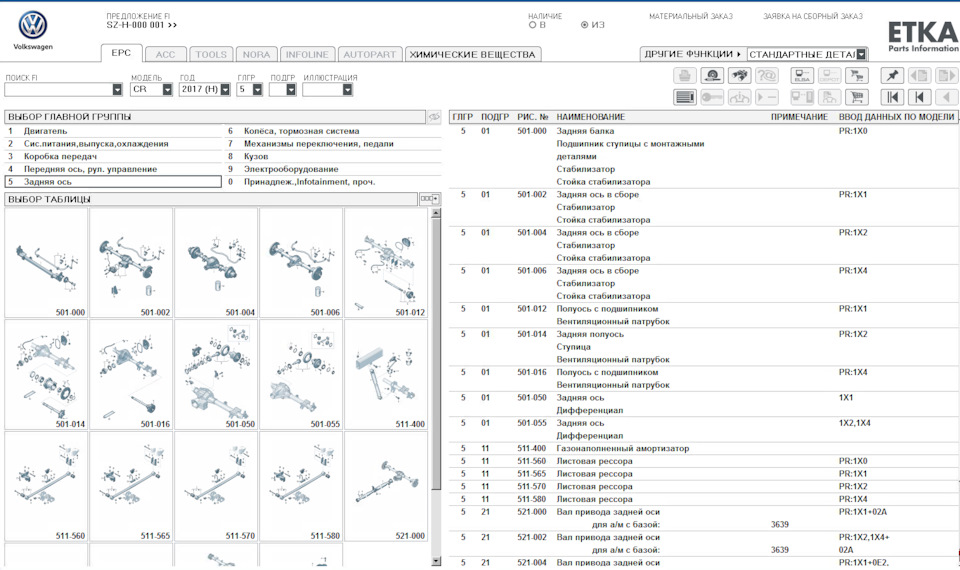The width and height of the screenshot is (960, 570).
Task: Switch to the ACC tab
Action: 165,54
